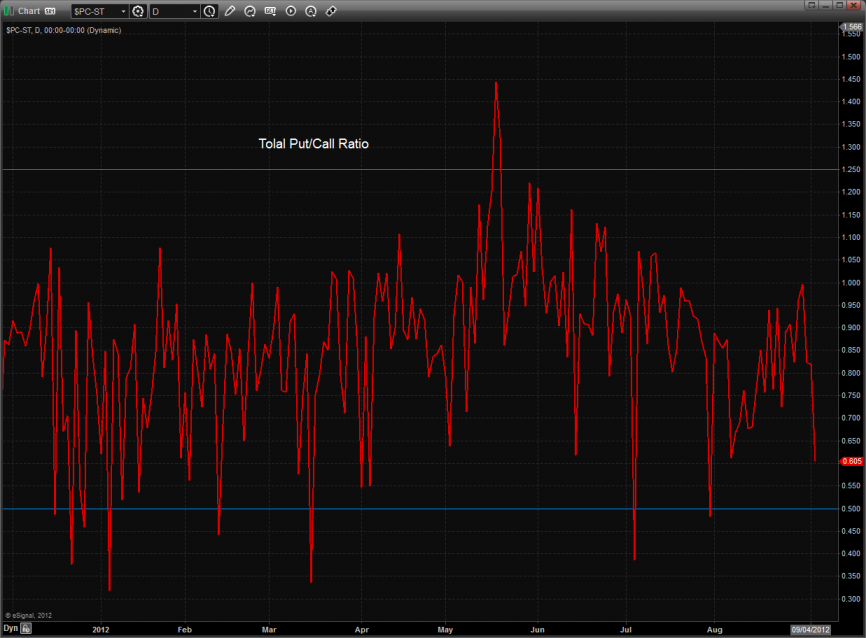Screen dimensions: 866x638
Task: Click the D interval input field
Action: [x=167, y=11]
